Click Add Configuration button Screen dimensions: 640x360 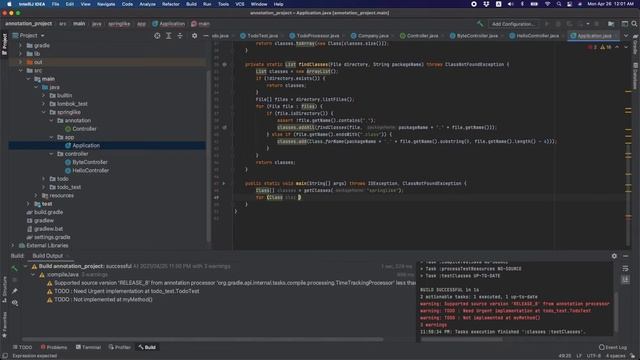(x=513, y=24)
